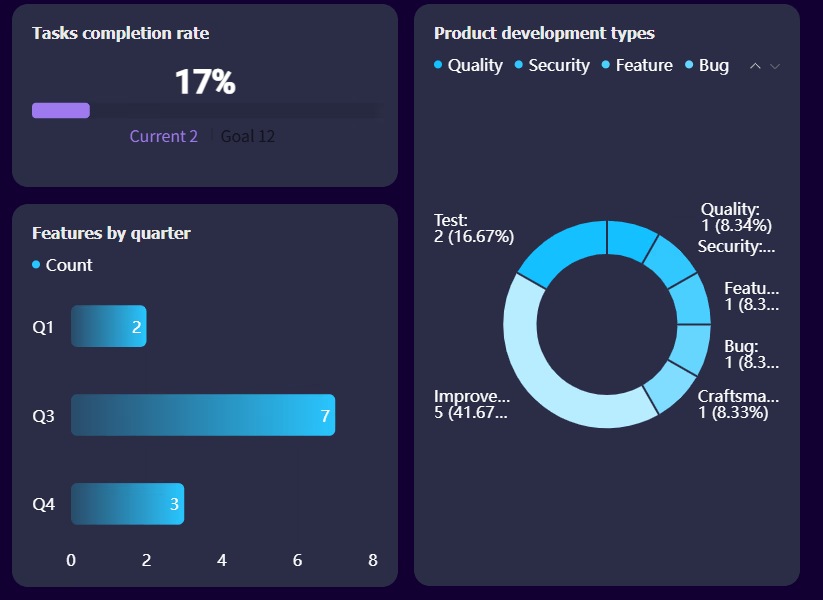Click the Current 2 label
823x600 pixels.
click(x=164, y=136)
